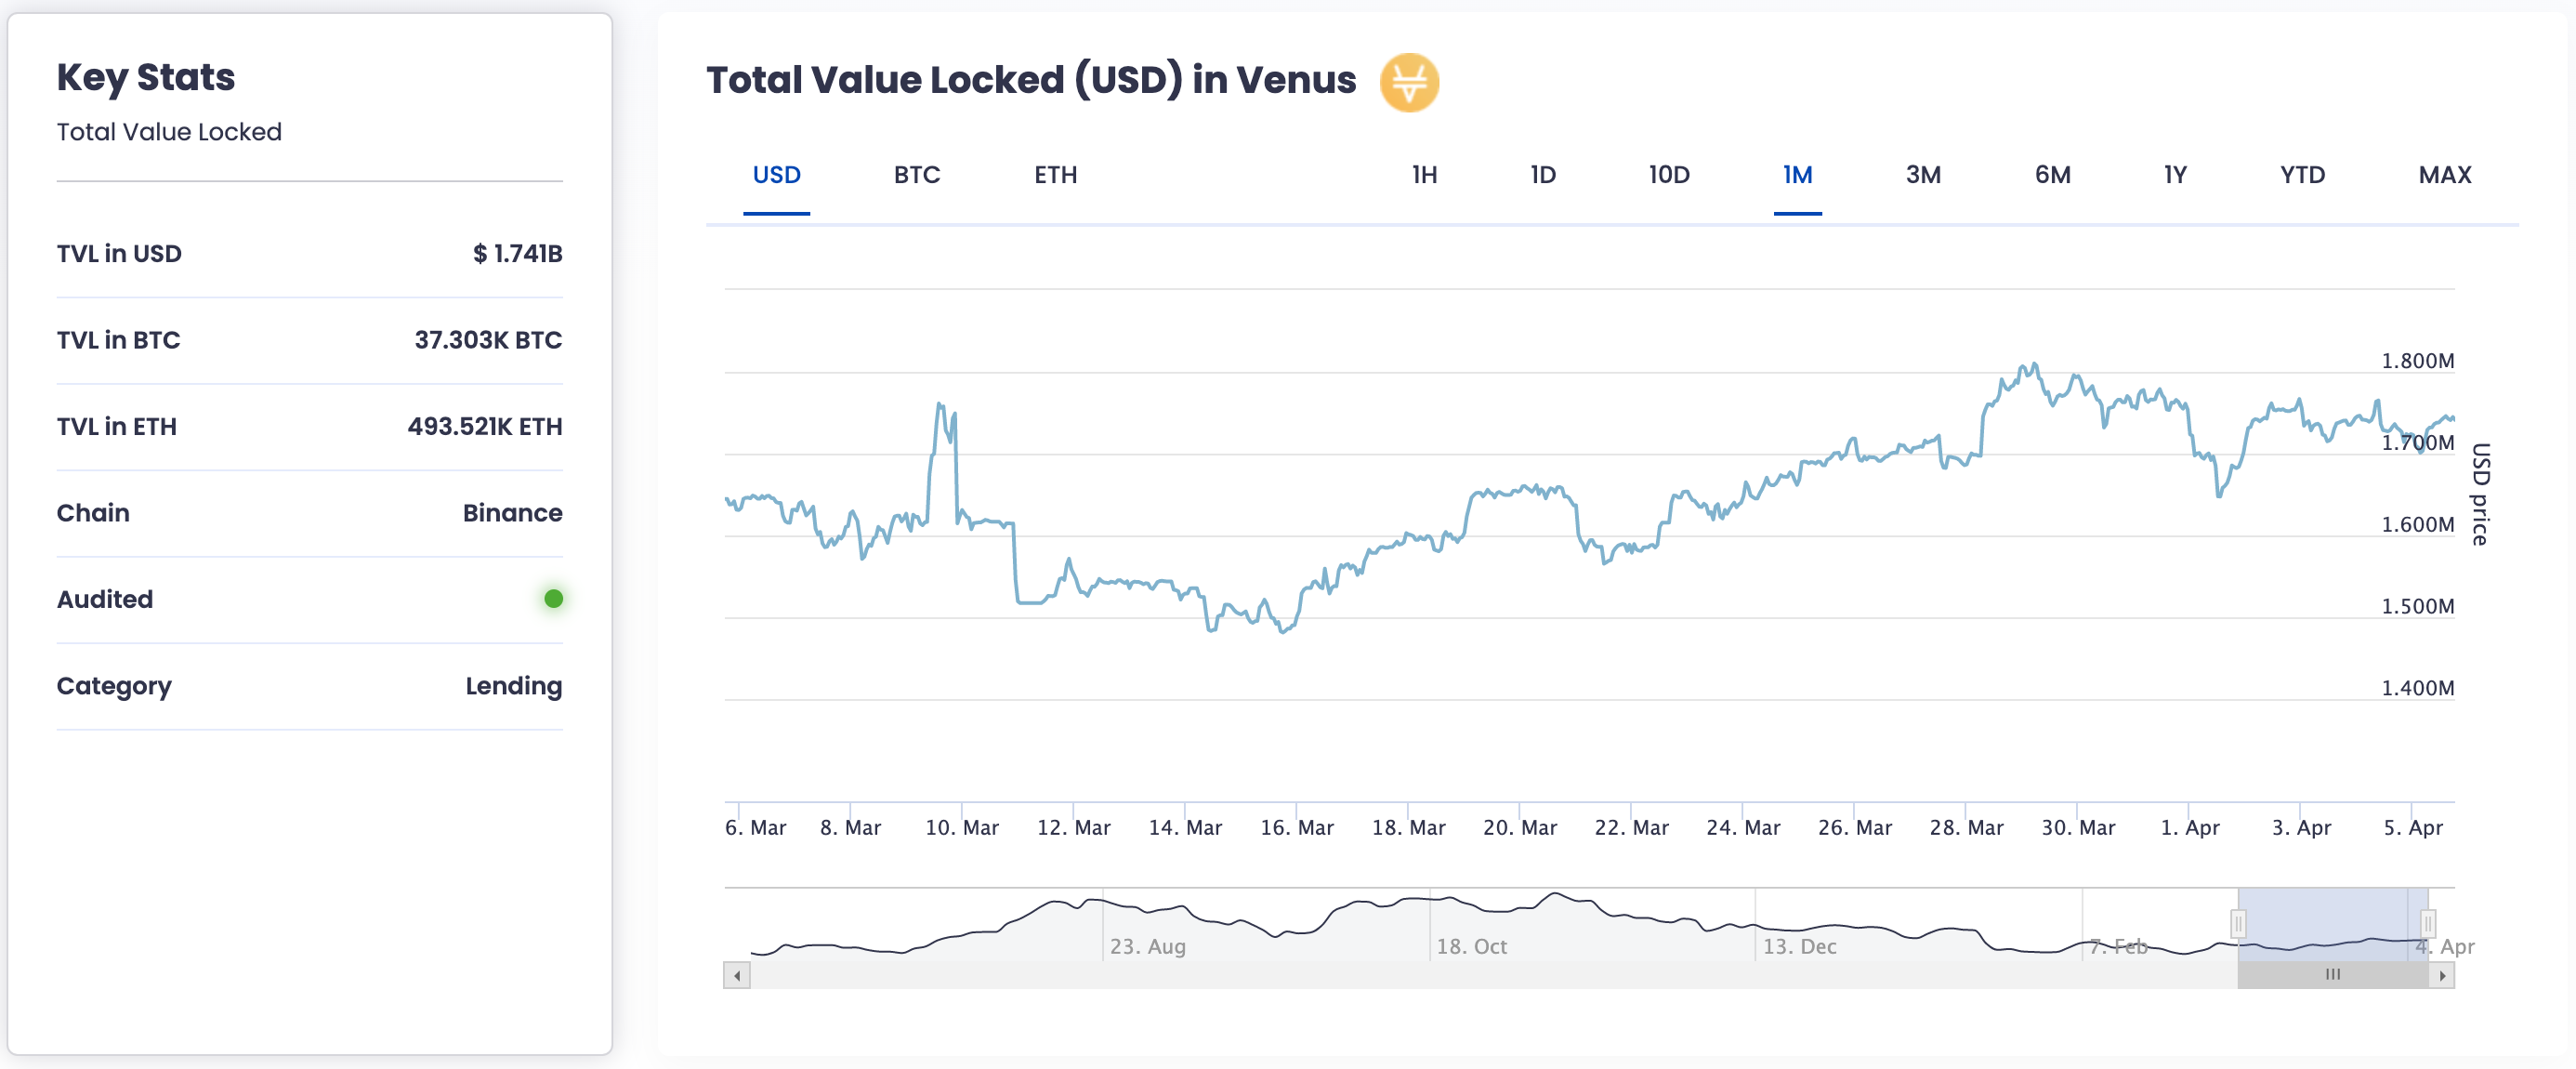Switch chart currency to USD tab
The image size is (2576, 1069).
pos(776,175)
